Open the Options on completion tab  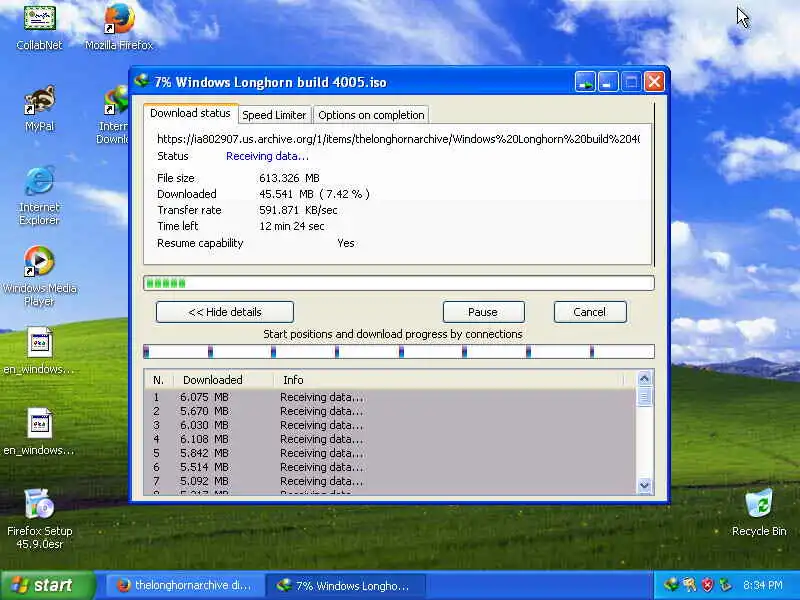371,115
